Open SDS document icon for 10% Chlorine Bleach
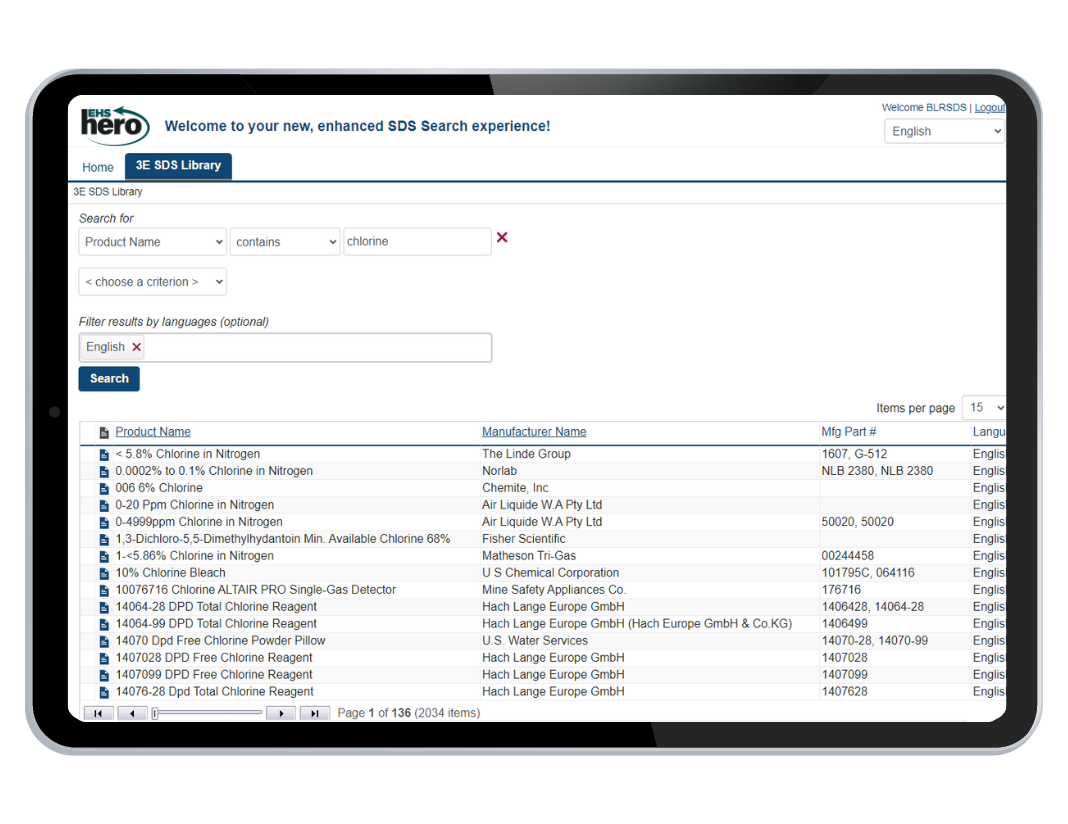Image resolution: width=1068 pixels, height=824 pixels. (x=104, y=574)
